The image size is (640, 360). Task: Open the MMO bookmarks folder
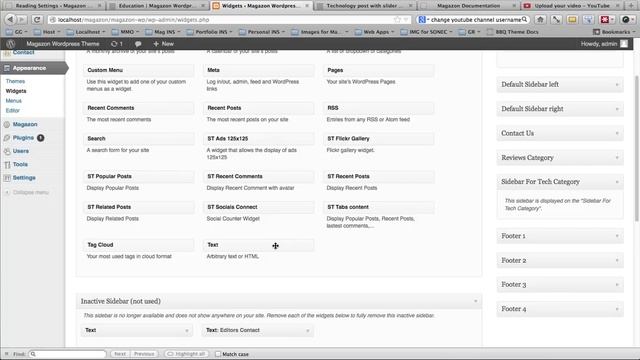pos(127,31)
